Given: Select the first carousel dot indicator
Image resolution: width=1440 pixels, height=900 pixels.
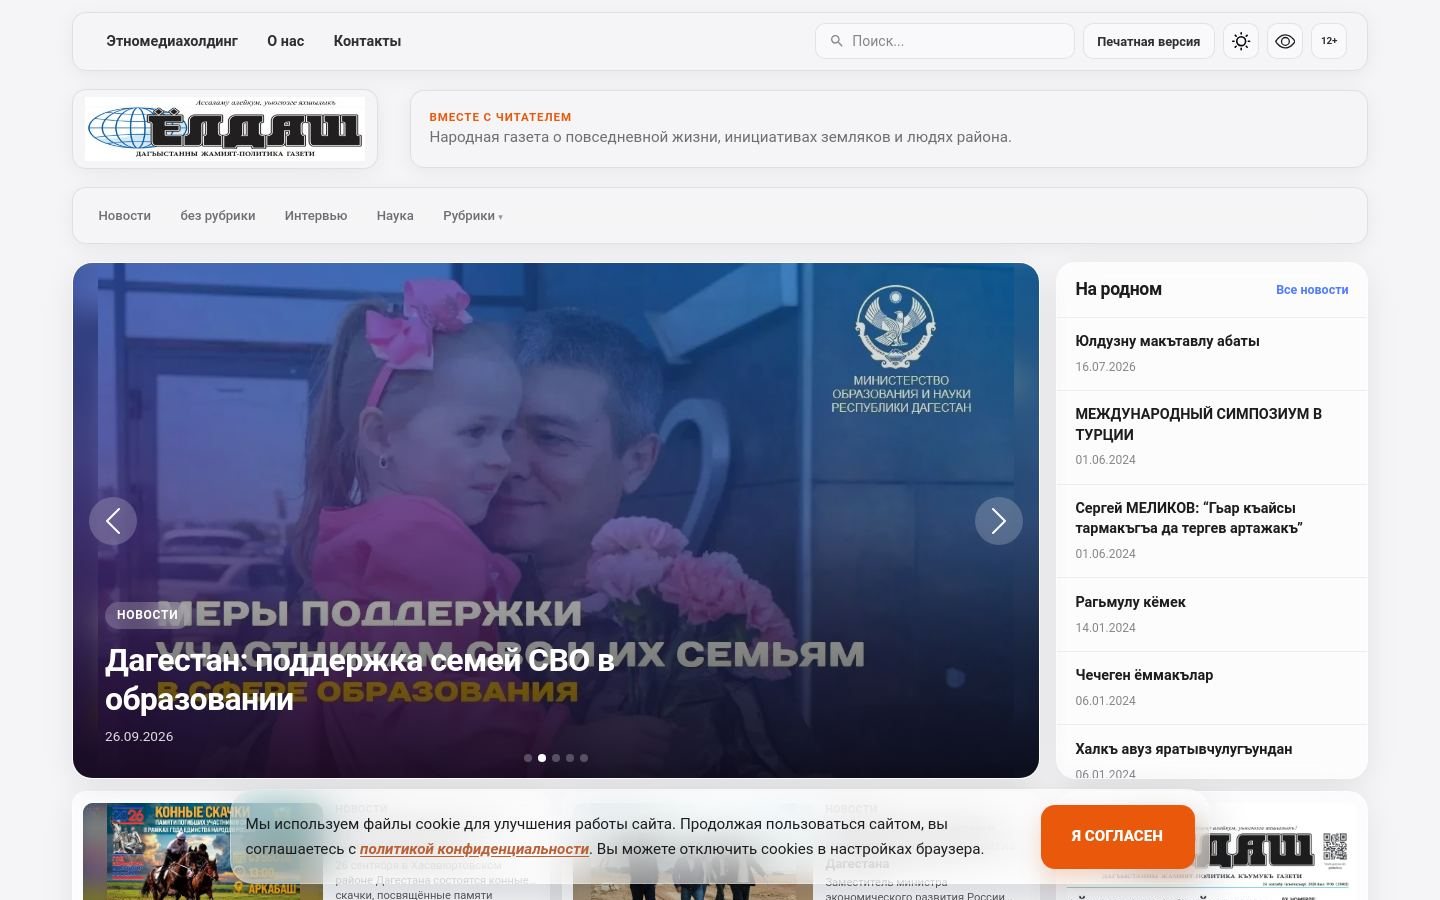Looking at the screenshot, I should (528, 758).
